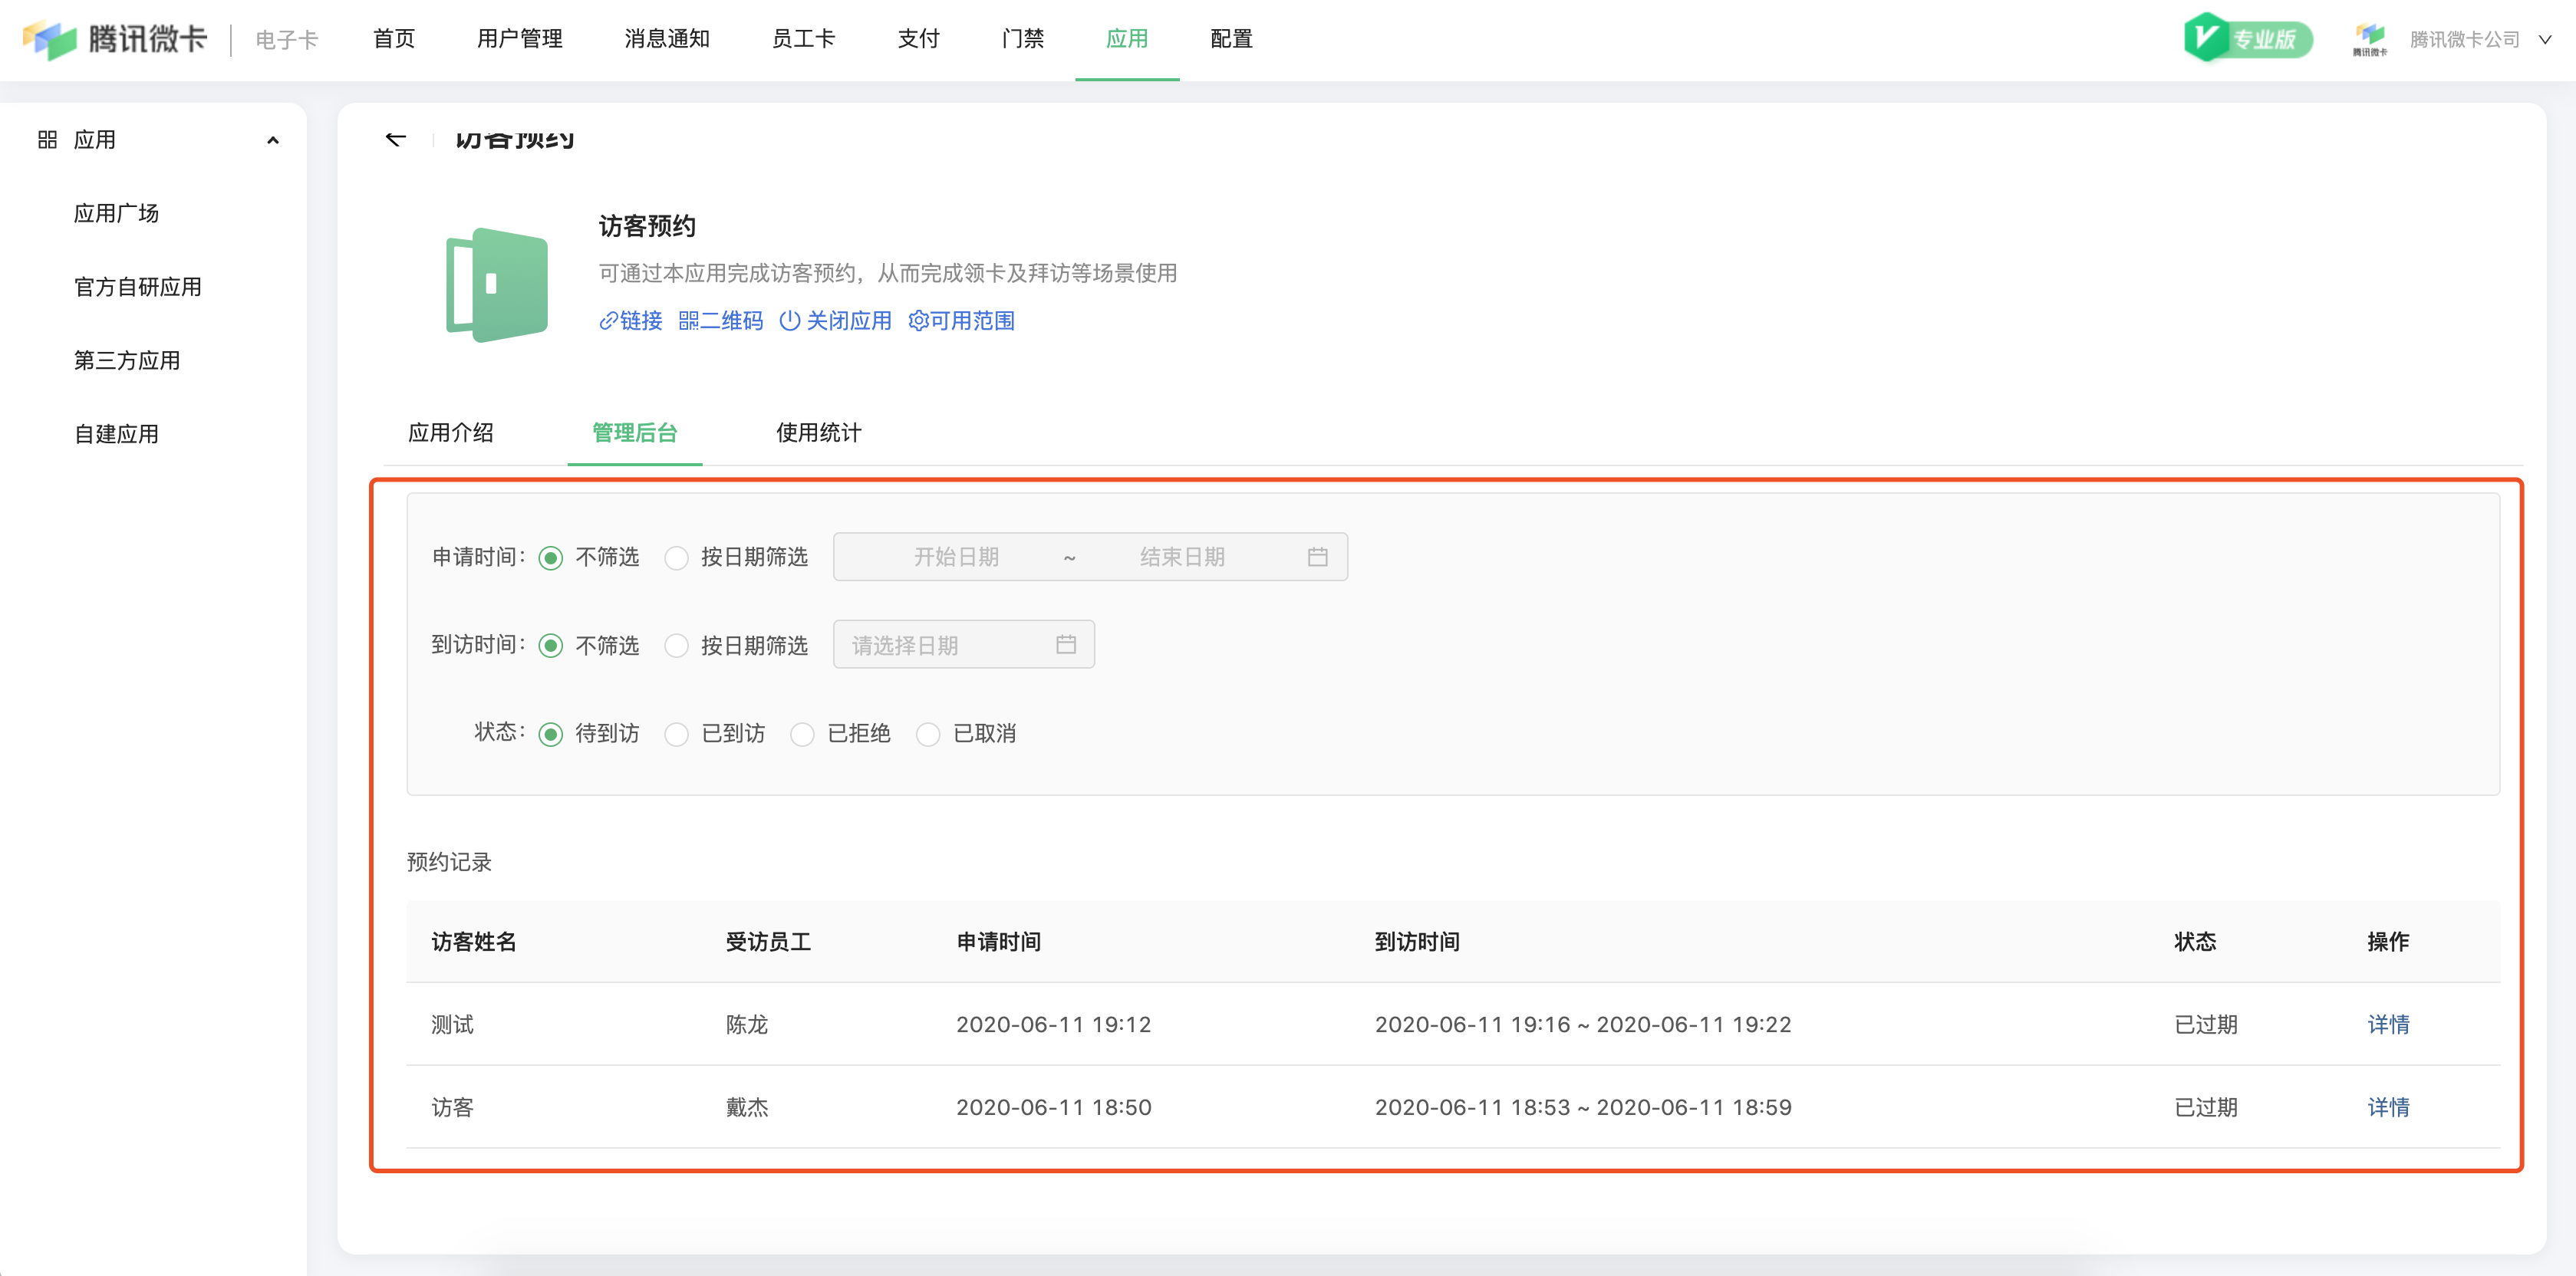Click the 预约记录 section heading

449,862
